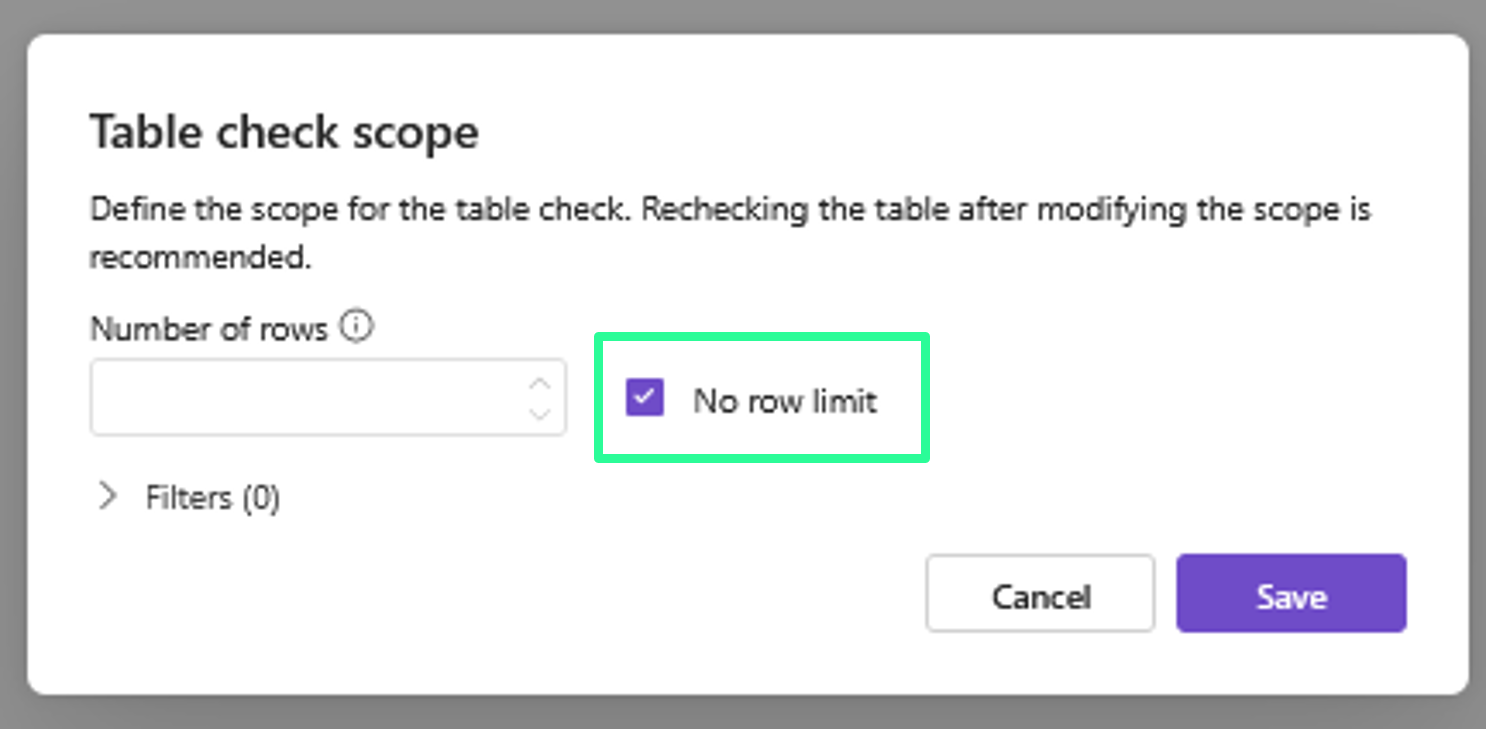Uncheck the No row limit checkbox
The width and height of the screenshot is (1486, 729).
(x=645, y=397)
